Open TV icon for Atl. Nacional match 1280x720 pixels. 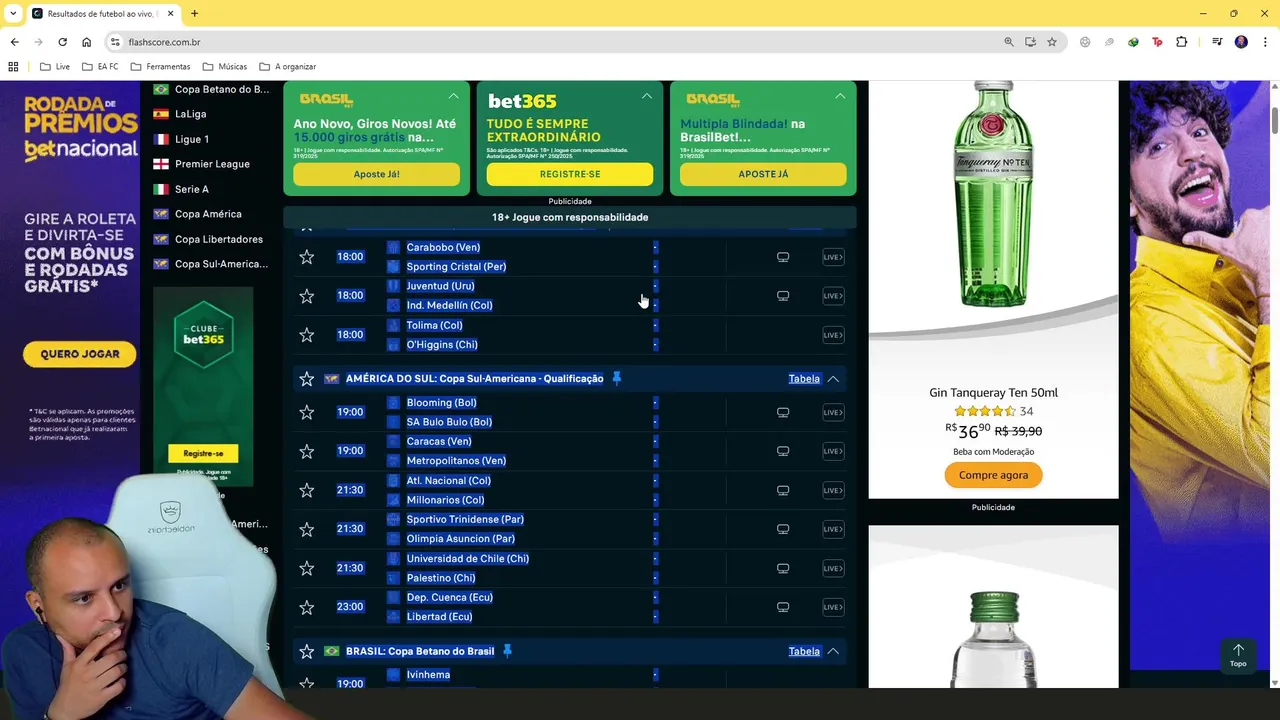point(783,490)
